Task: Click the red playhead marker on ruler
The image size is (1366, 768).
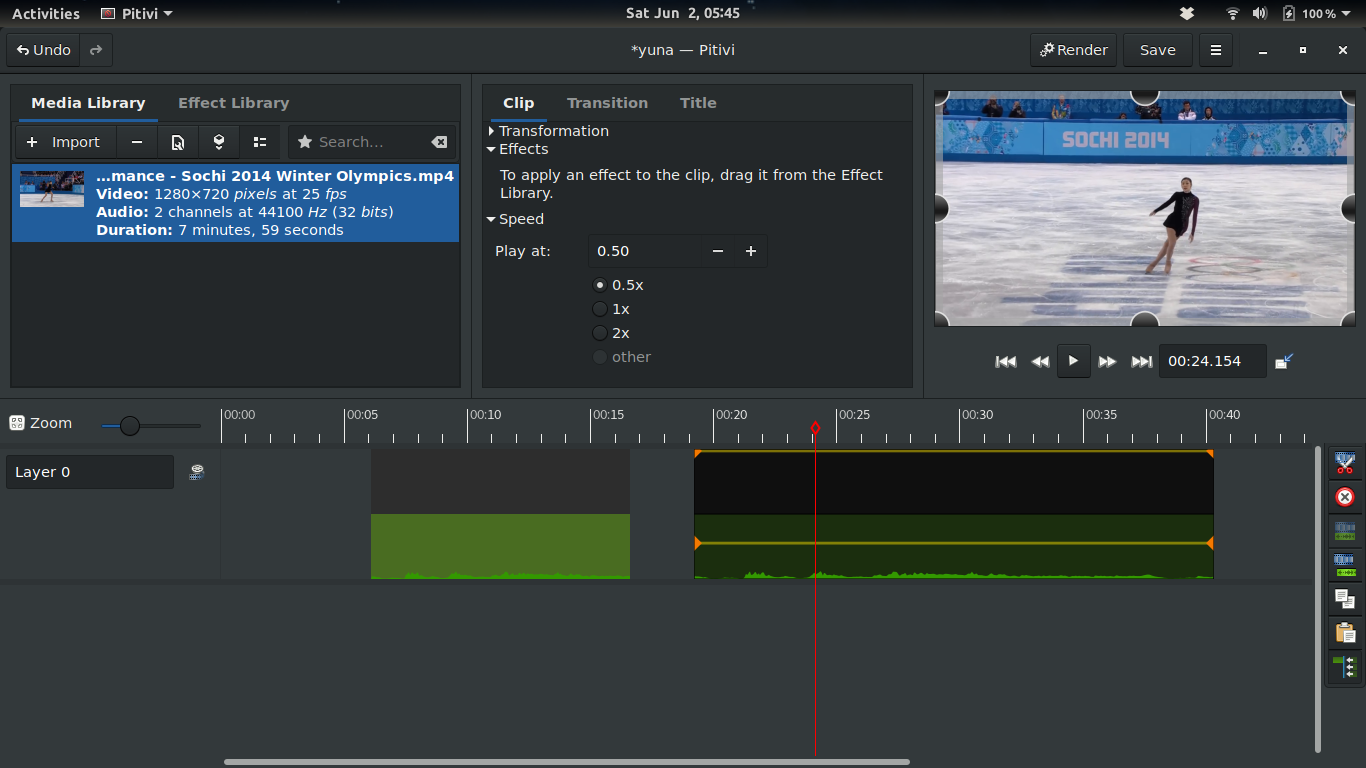Action: pos(815,428)
